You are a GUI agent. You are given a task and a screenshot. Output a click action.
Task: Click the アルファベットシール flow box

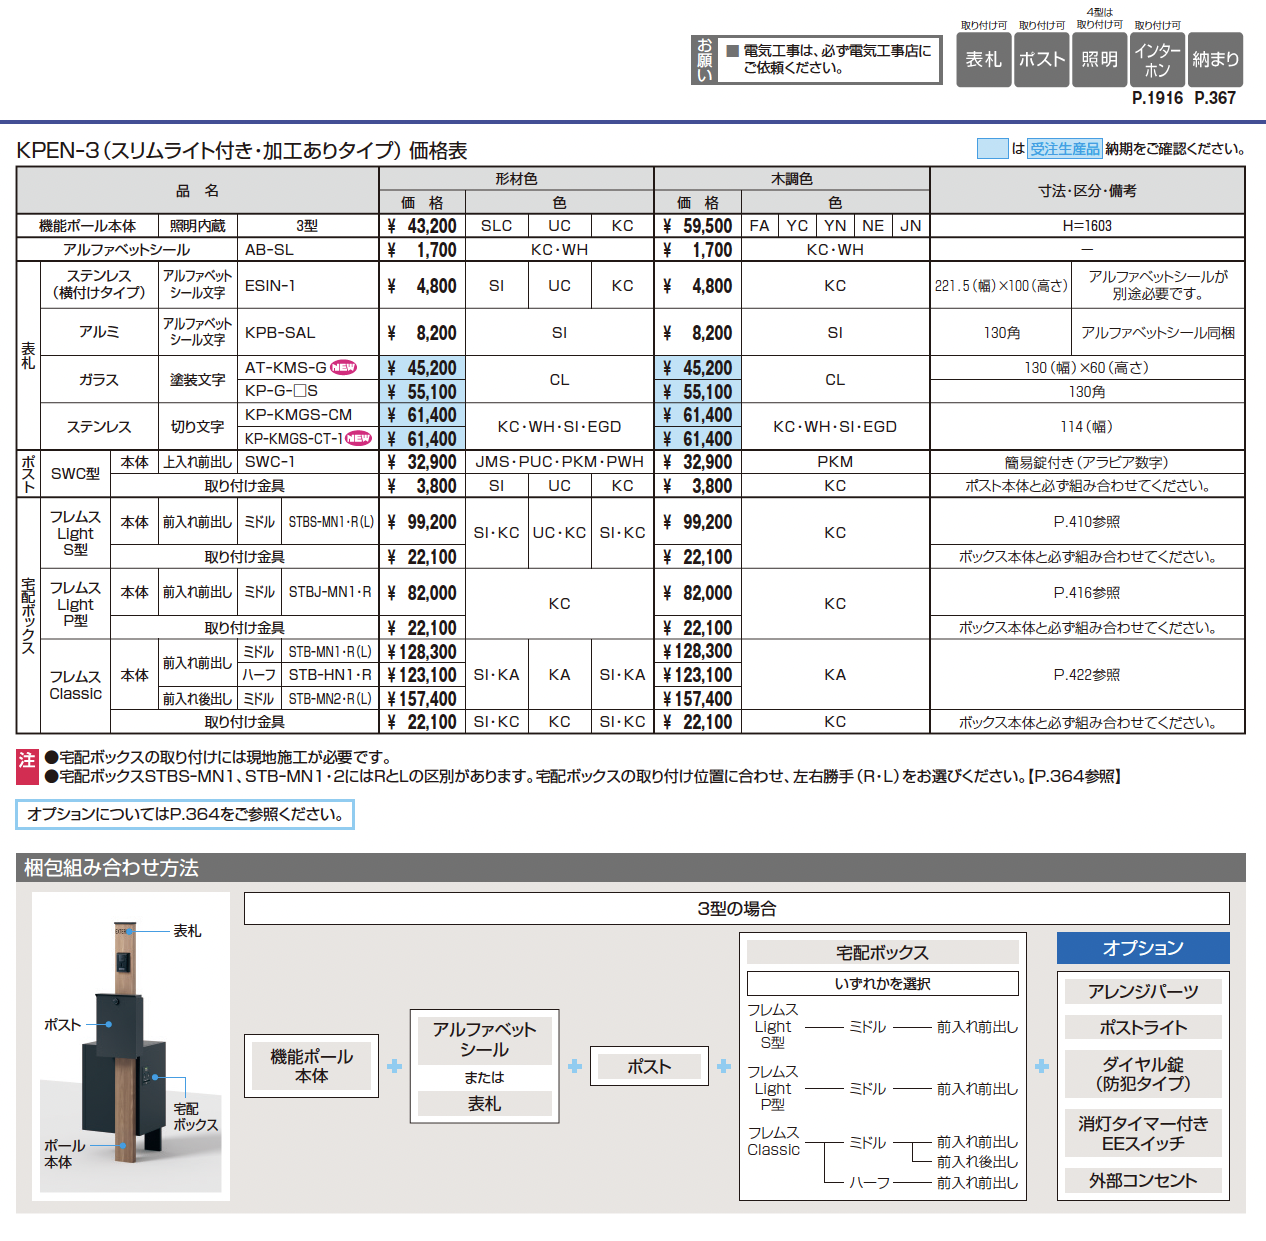pyautogui.click(x=485, y=1040)
